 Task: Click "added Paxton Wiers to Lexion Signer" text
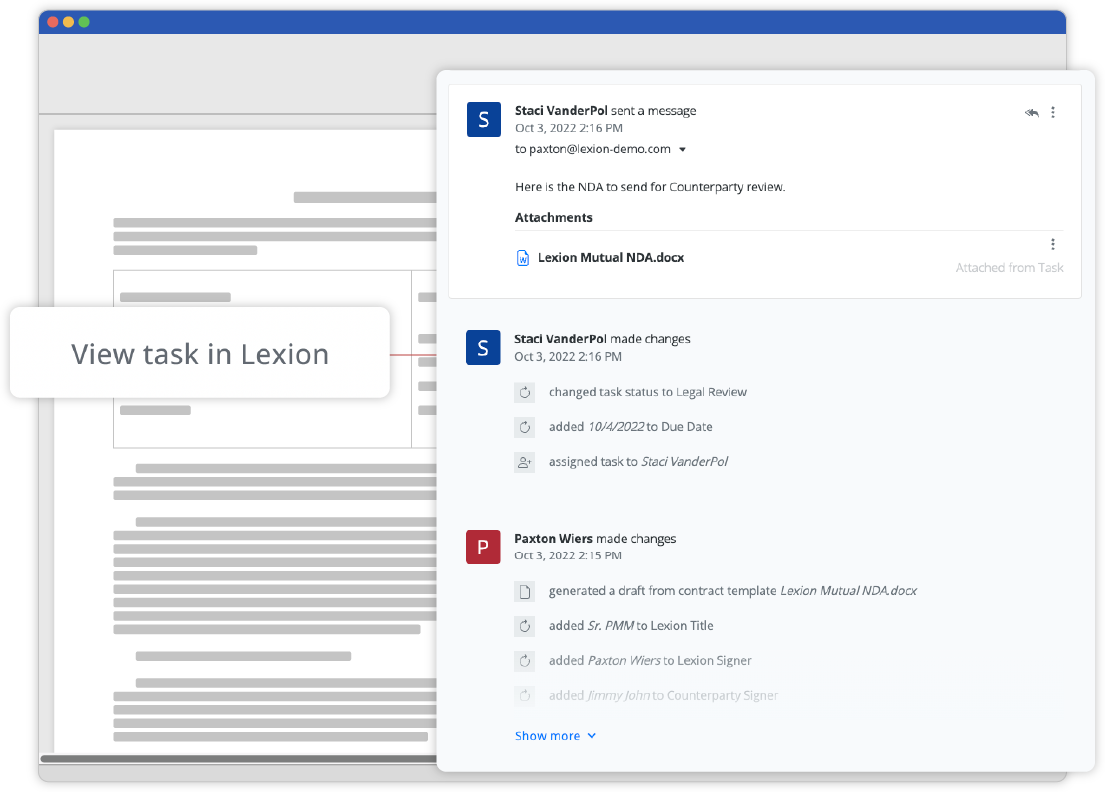[x=650, y=661]
